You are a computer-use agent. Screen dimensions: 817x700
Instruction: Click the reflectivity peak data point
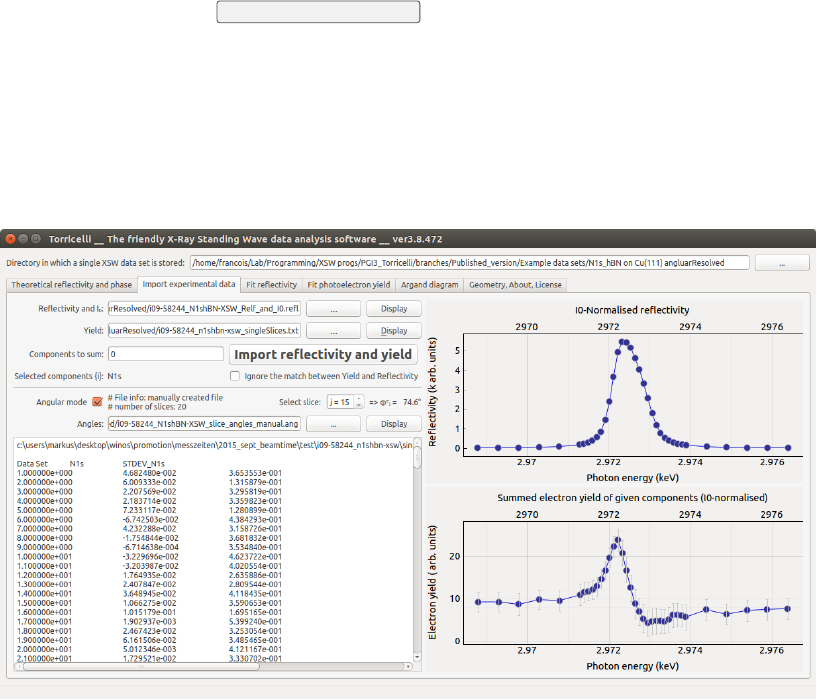pos(622,342)
